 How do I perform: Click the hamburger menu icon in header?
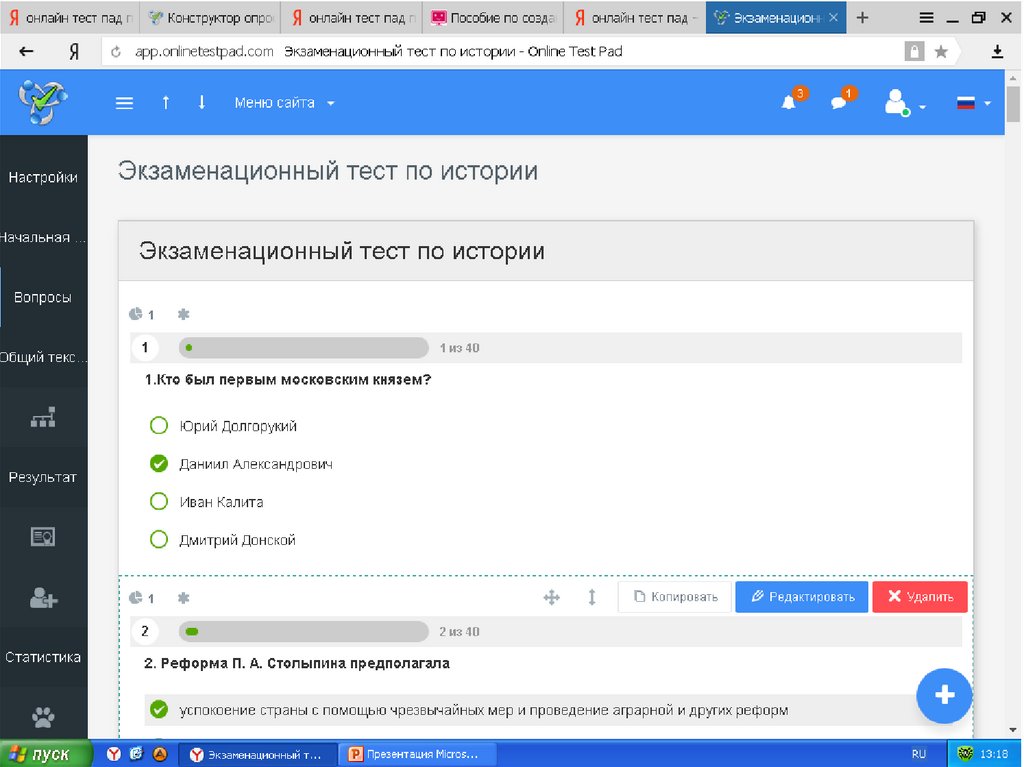pos(124,103)
